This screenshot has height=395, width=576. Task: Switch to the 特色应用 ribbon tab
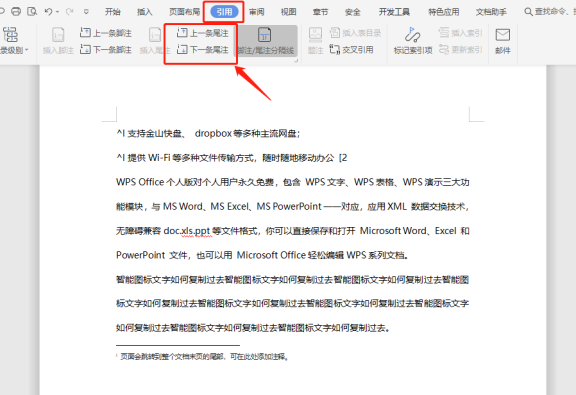click(443, 12)
